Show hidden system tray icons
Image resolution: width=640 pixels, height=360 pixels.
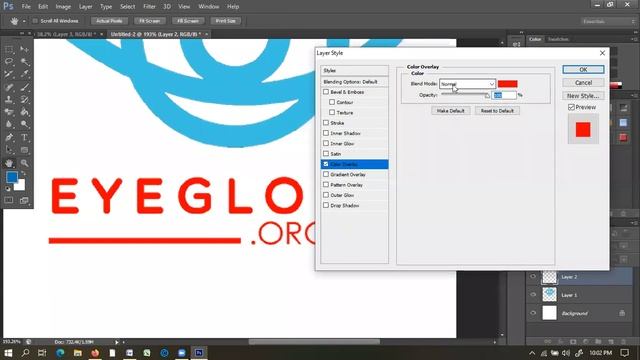[532, 353]
